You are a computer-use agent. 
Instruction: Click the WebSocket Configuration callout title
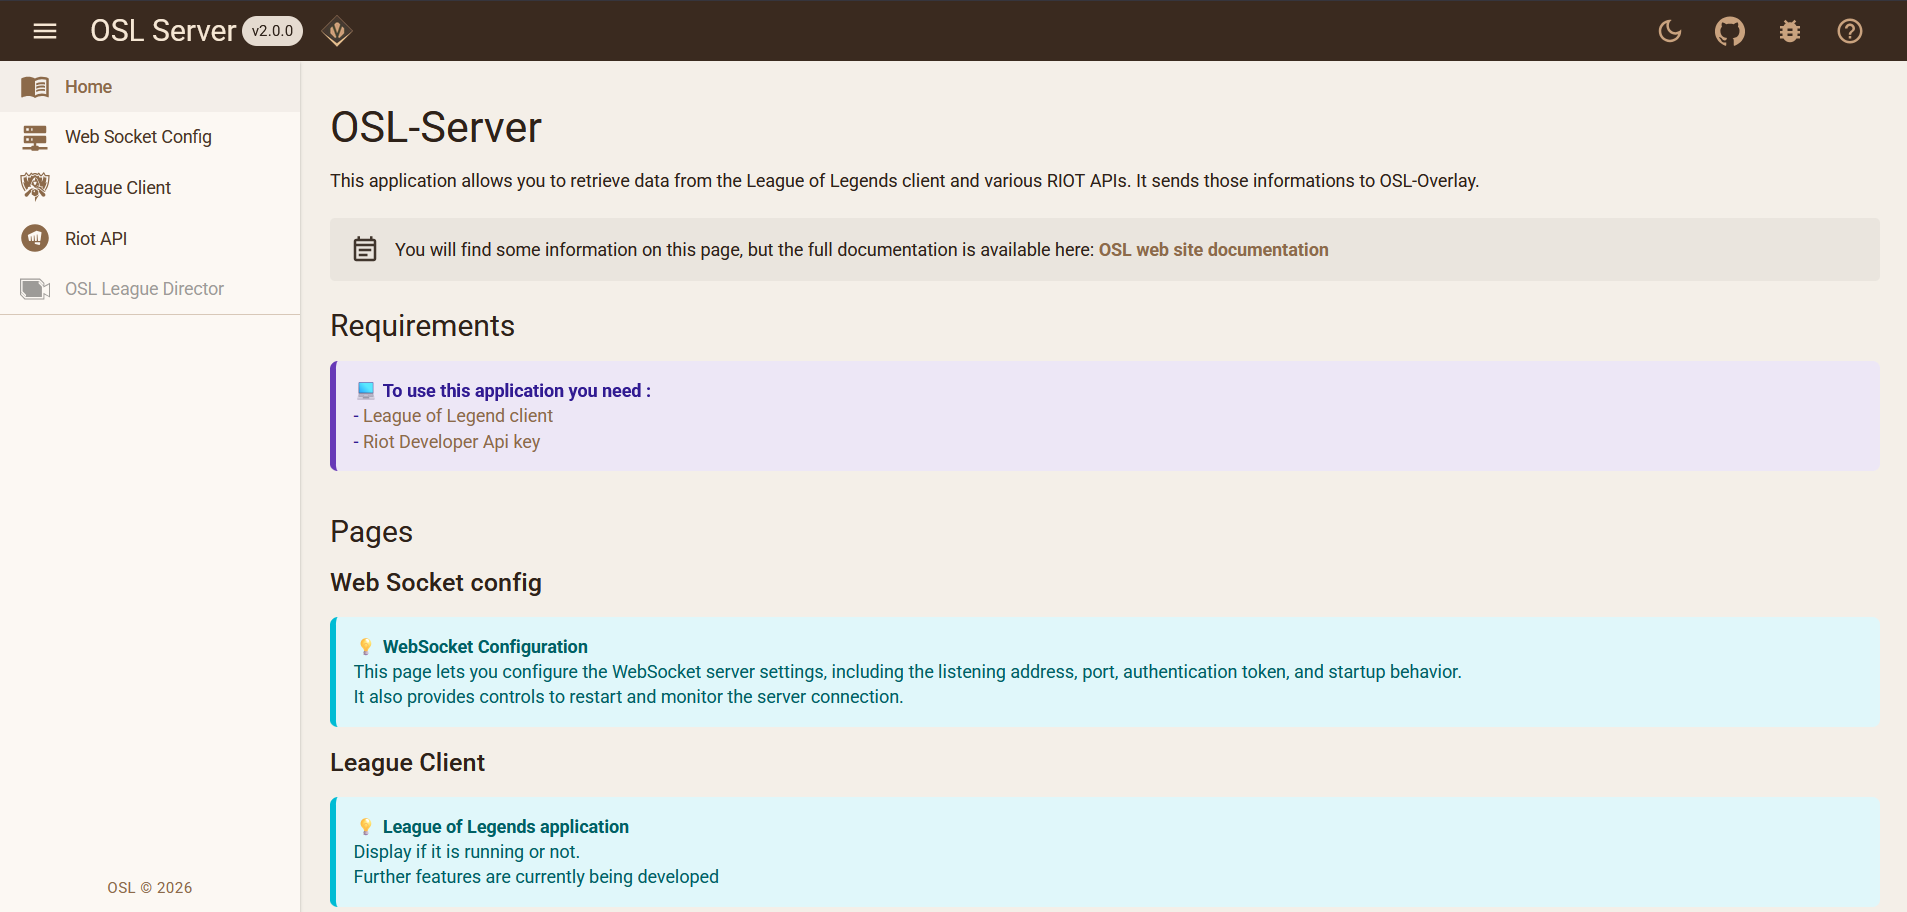tap(485, 647)
